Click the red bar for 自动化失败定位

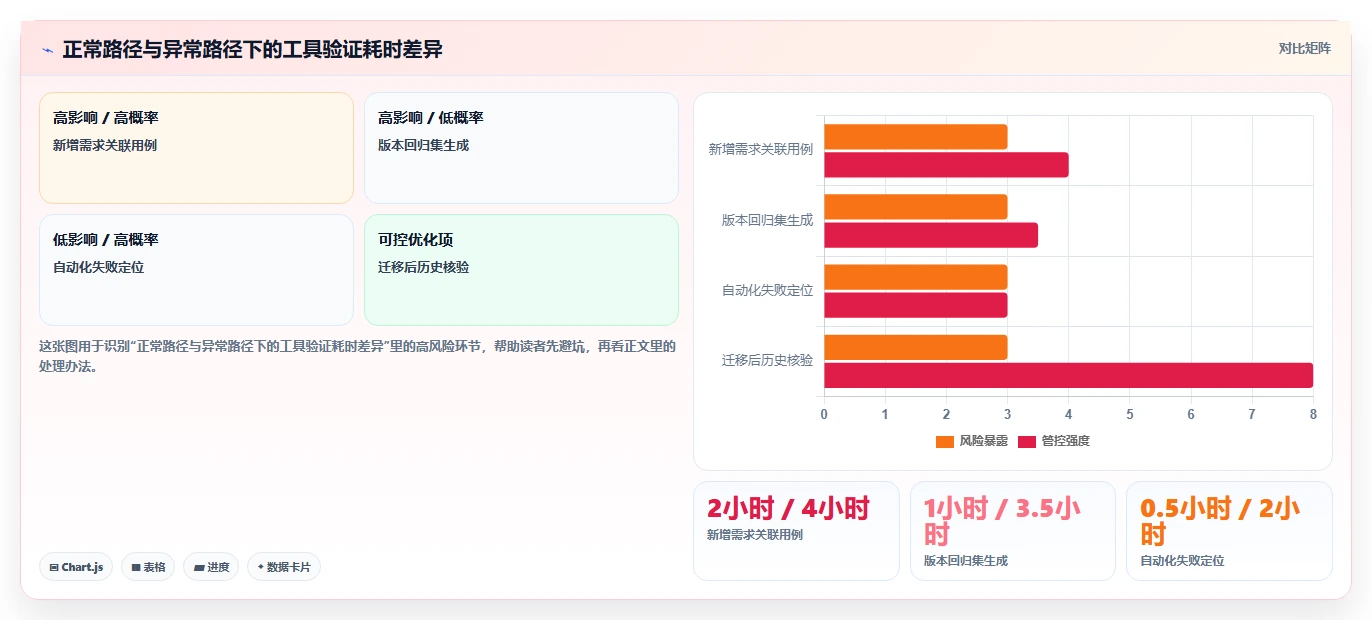915,305
